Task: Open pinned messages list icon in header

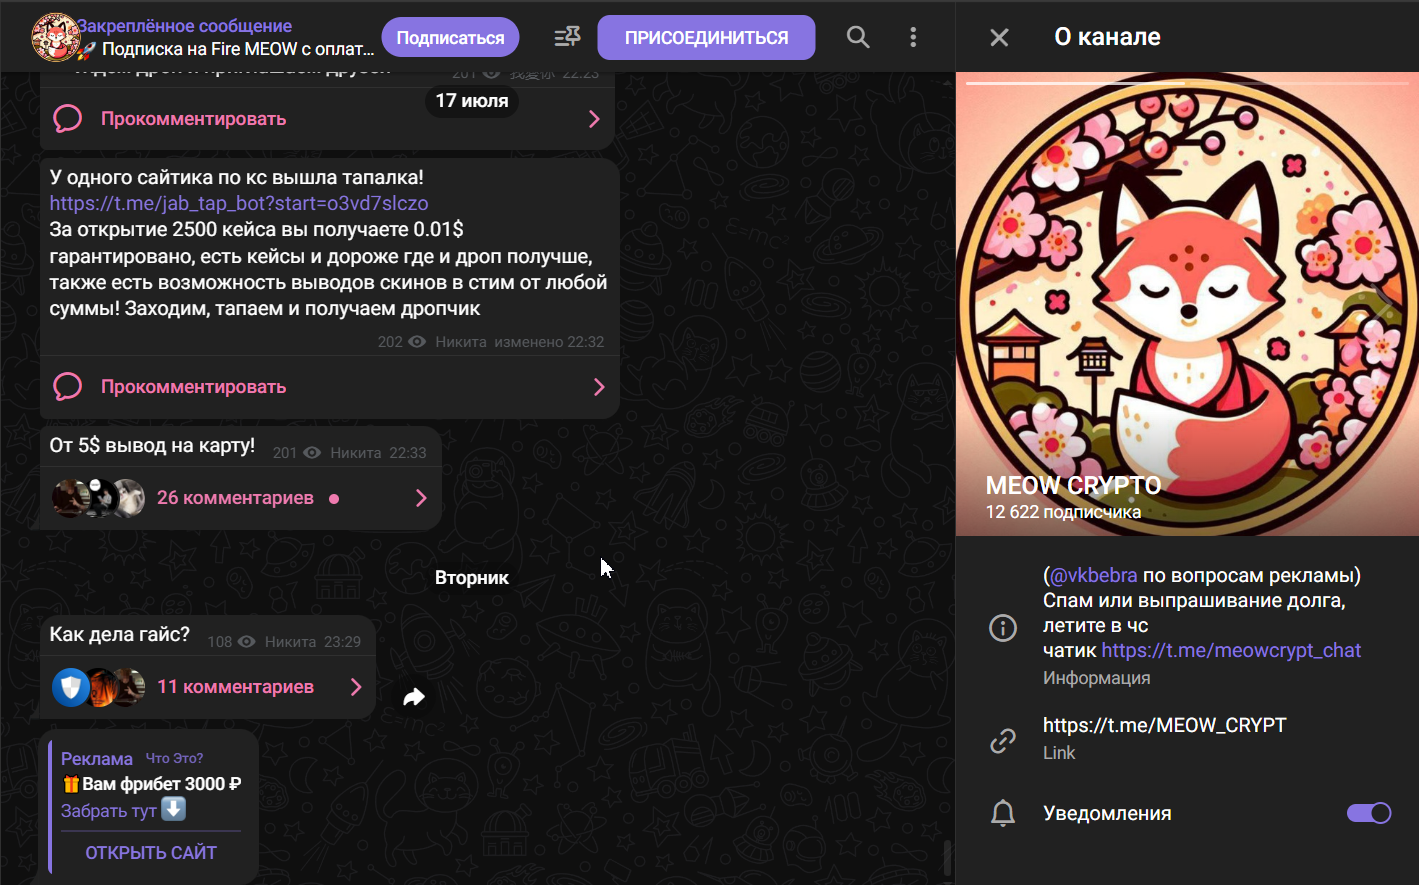Action: pos(567,37)
